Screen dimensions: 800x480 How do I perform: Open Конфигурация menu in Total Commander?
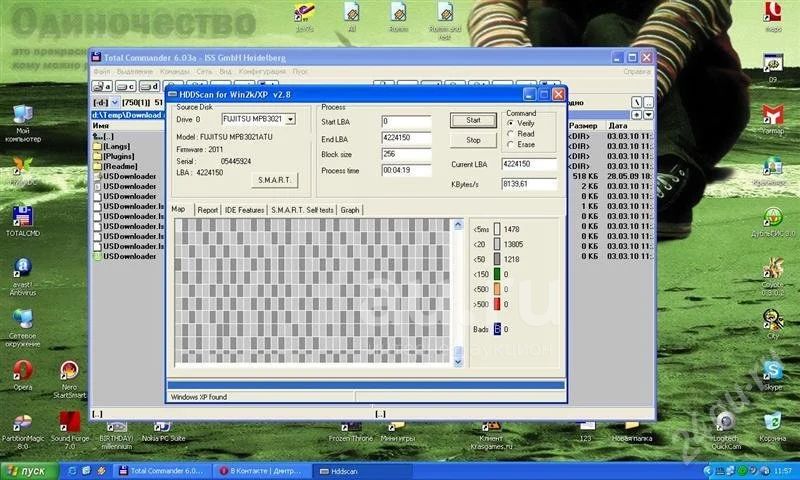[262, 71]
